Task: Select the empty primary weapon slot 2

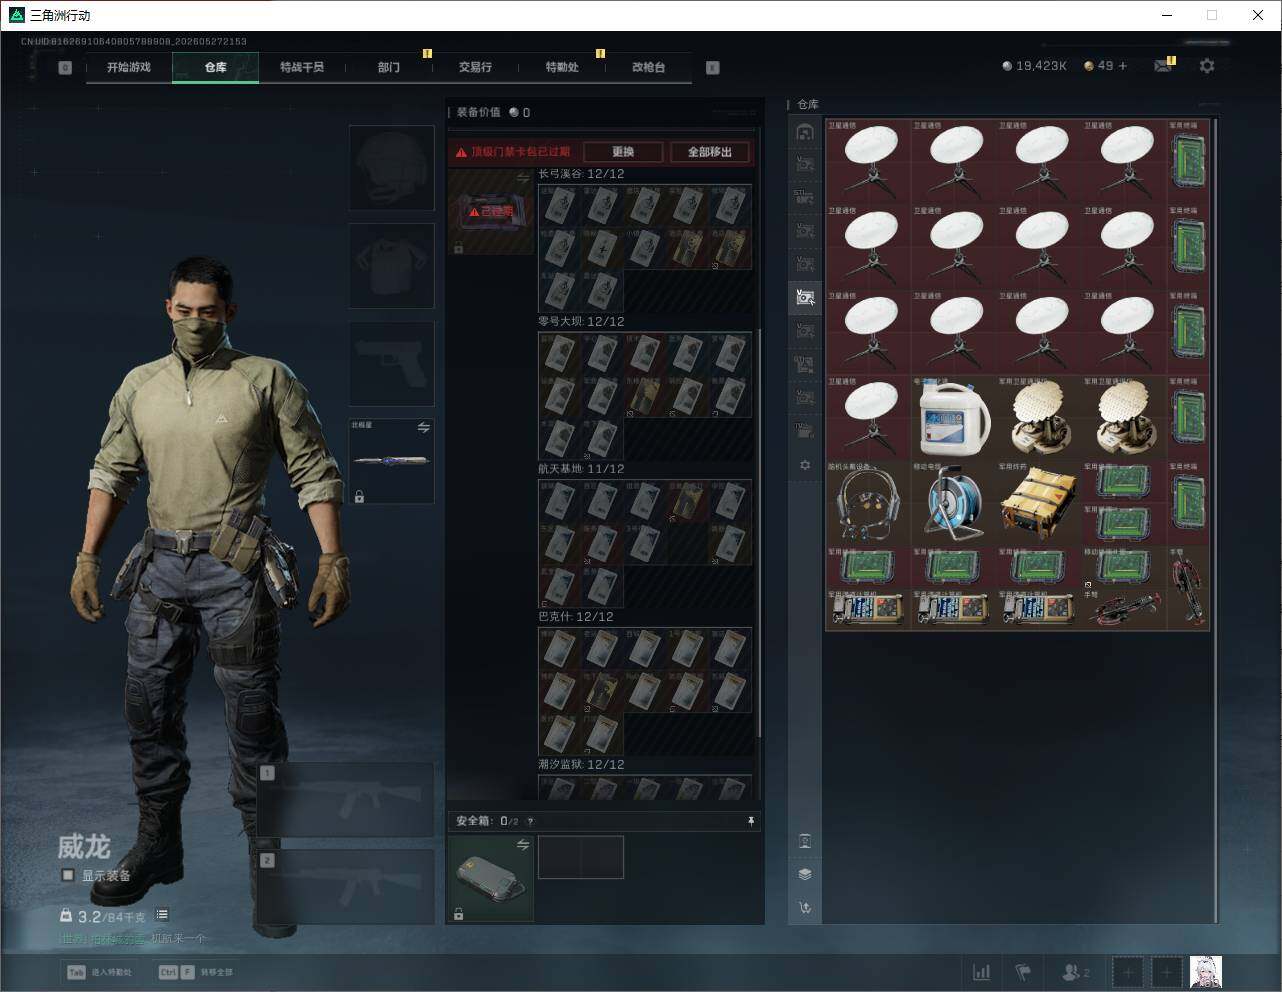Action: pos(346,887)
